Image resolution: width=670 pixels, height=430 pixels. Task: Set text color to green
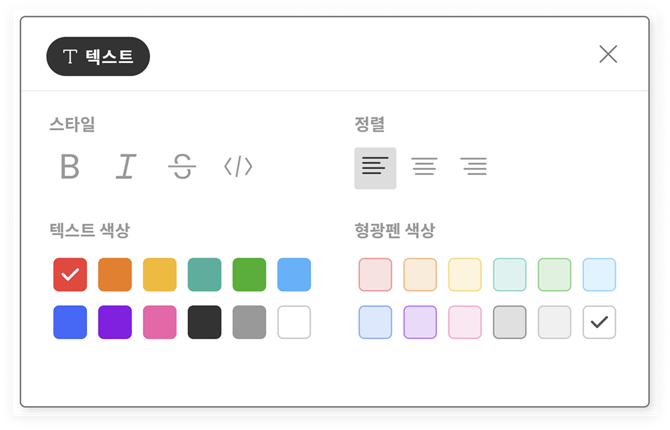point(249,274)
